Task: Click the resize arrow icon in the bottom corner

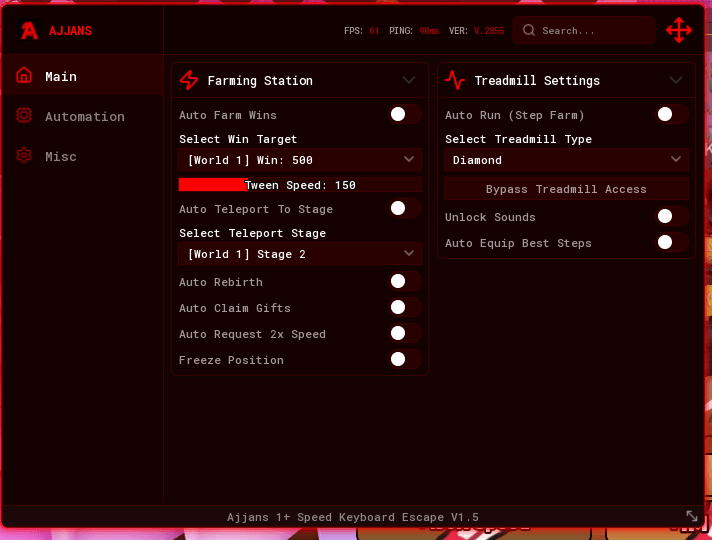Action: pos(692,516)
